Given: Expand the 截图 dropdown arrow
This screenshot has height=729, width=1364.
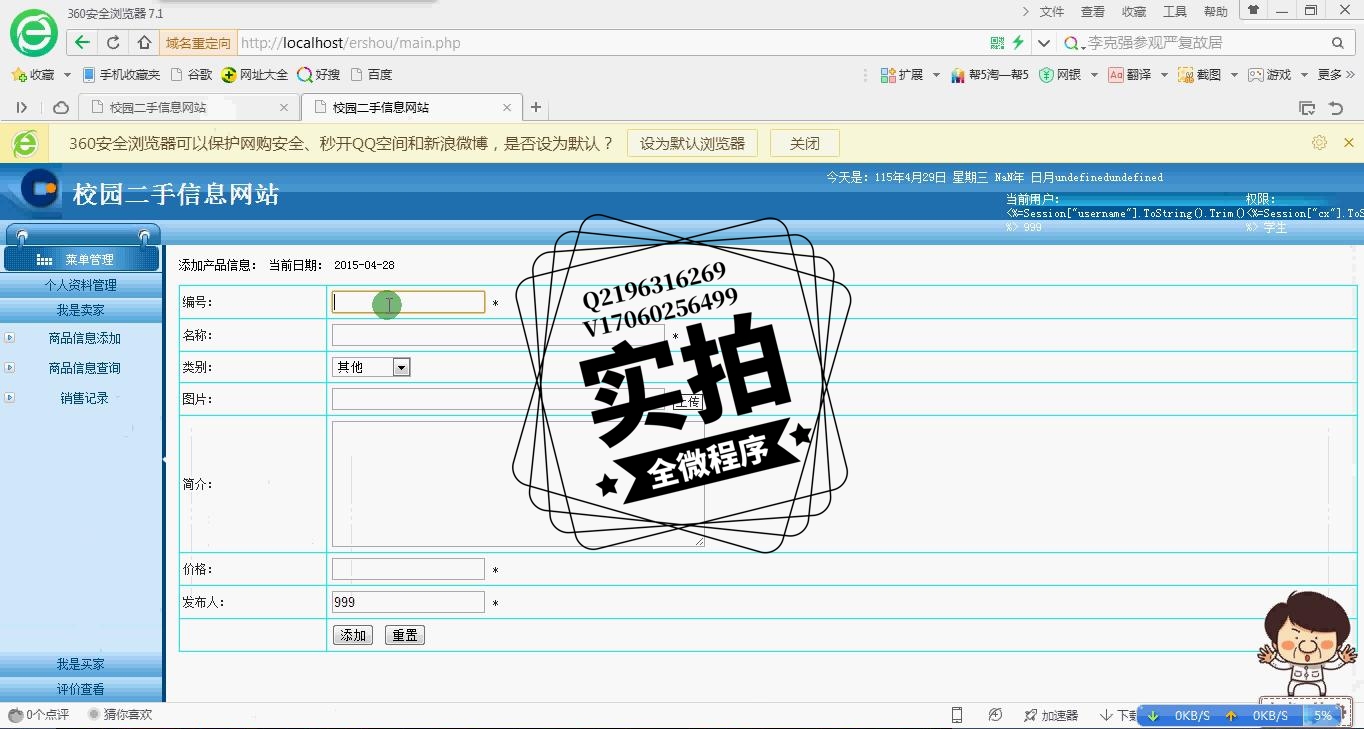Looking at the screenshot, I should tap(1234, 75).
